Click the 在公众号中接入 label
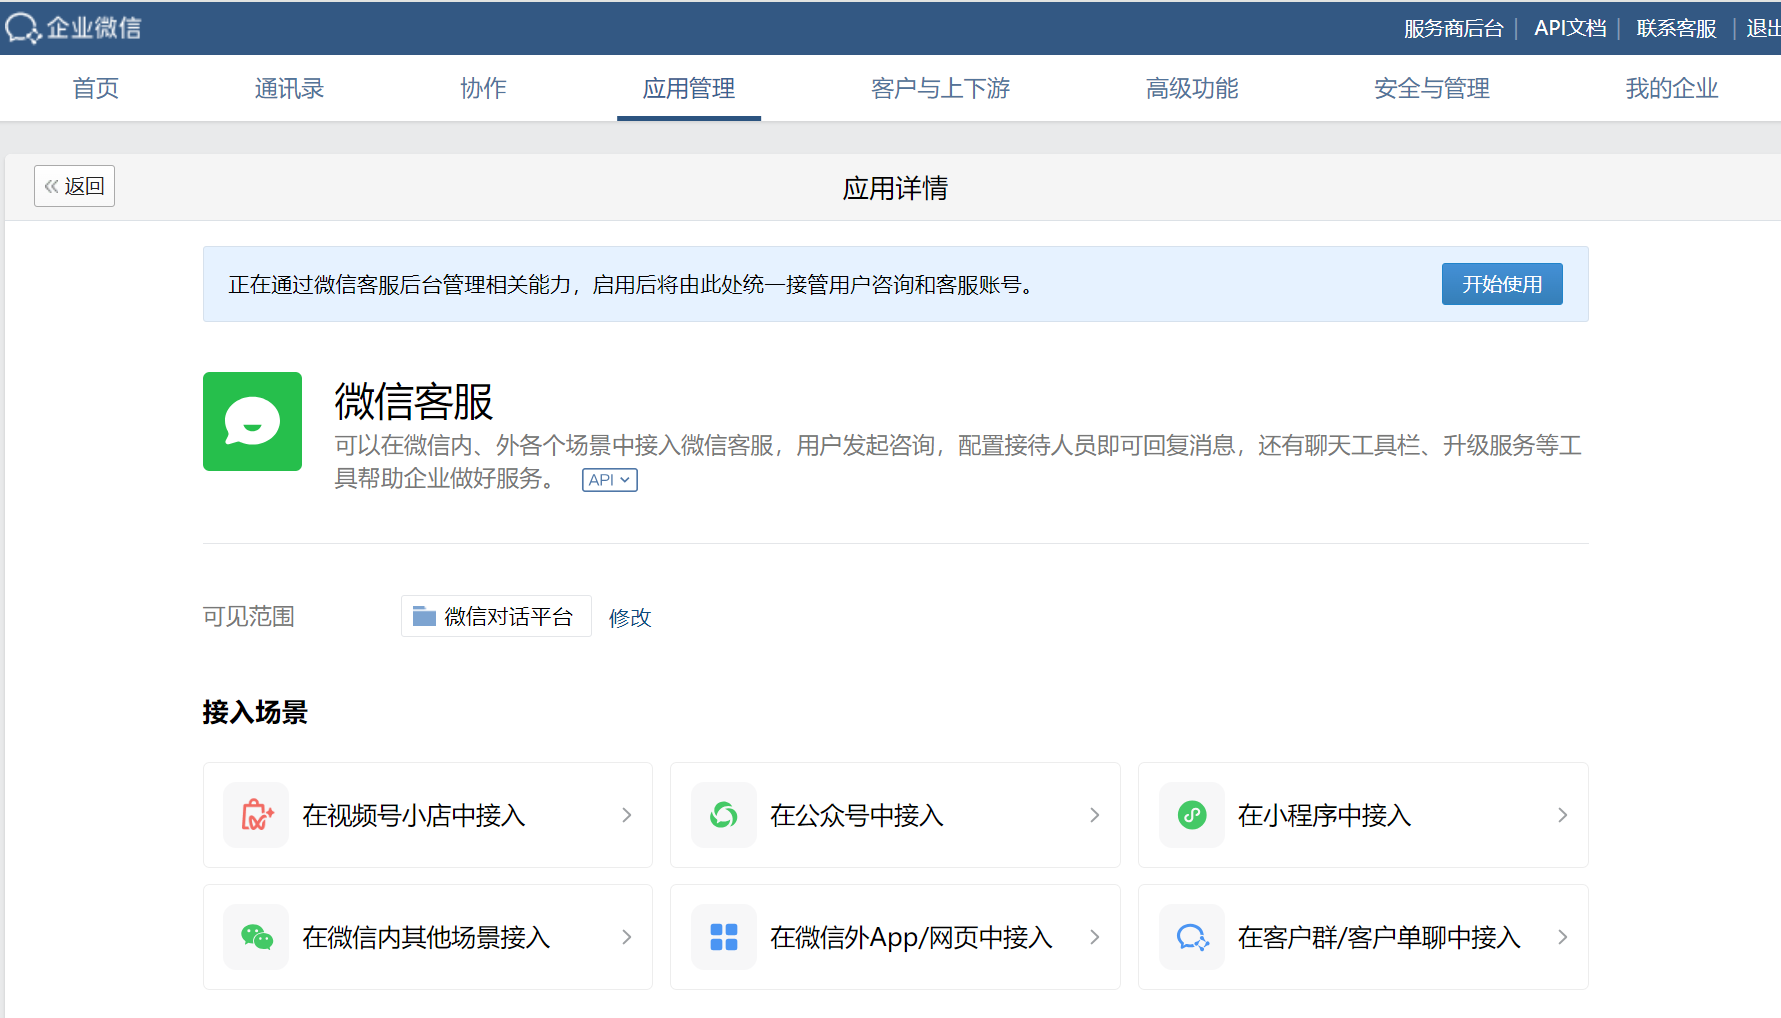 857,816
